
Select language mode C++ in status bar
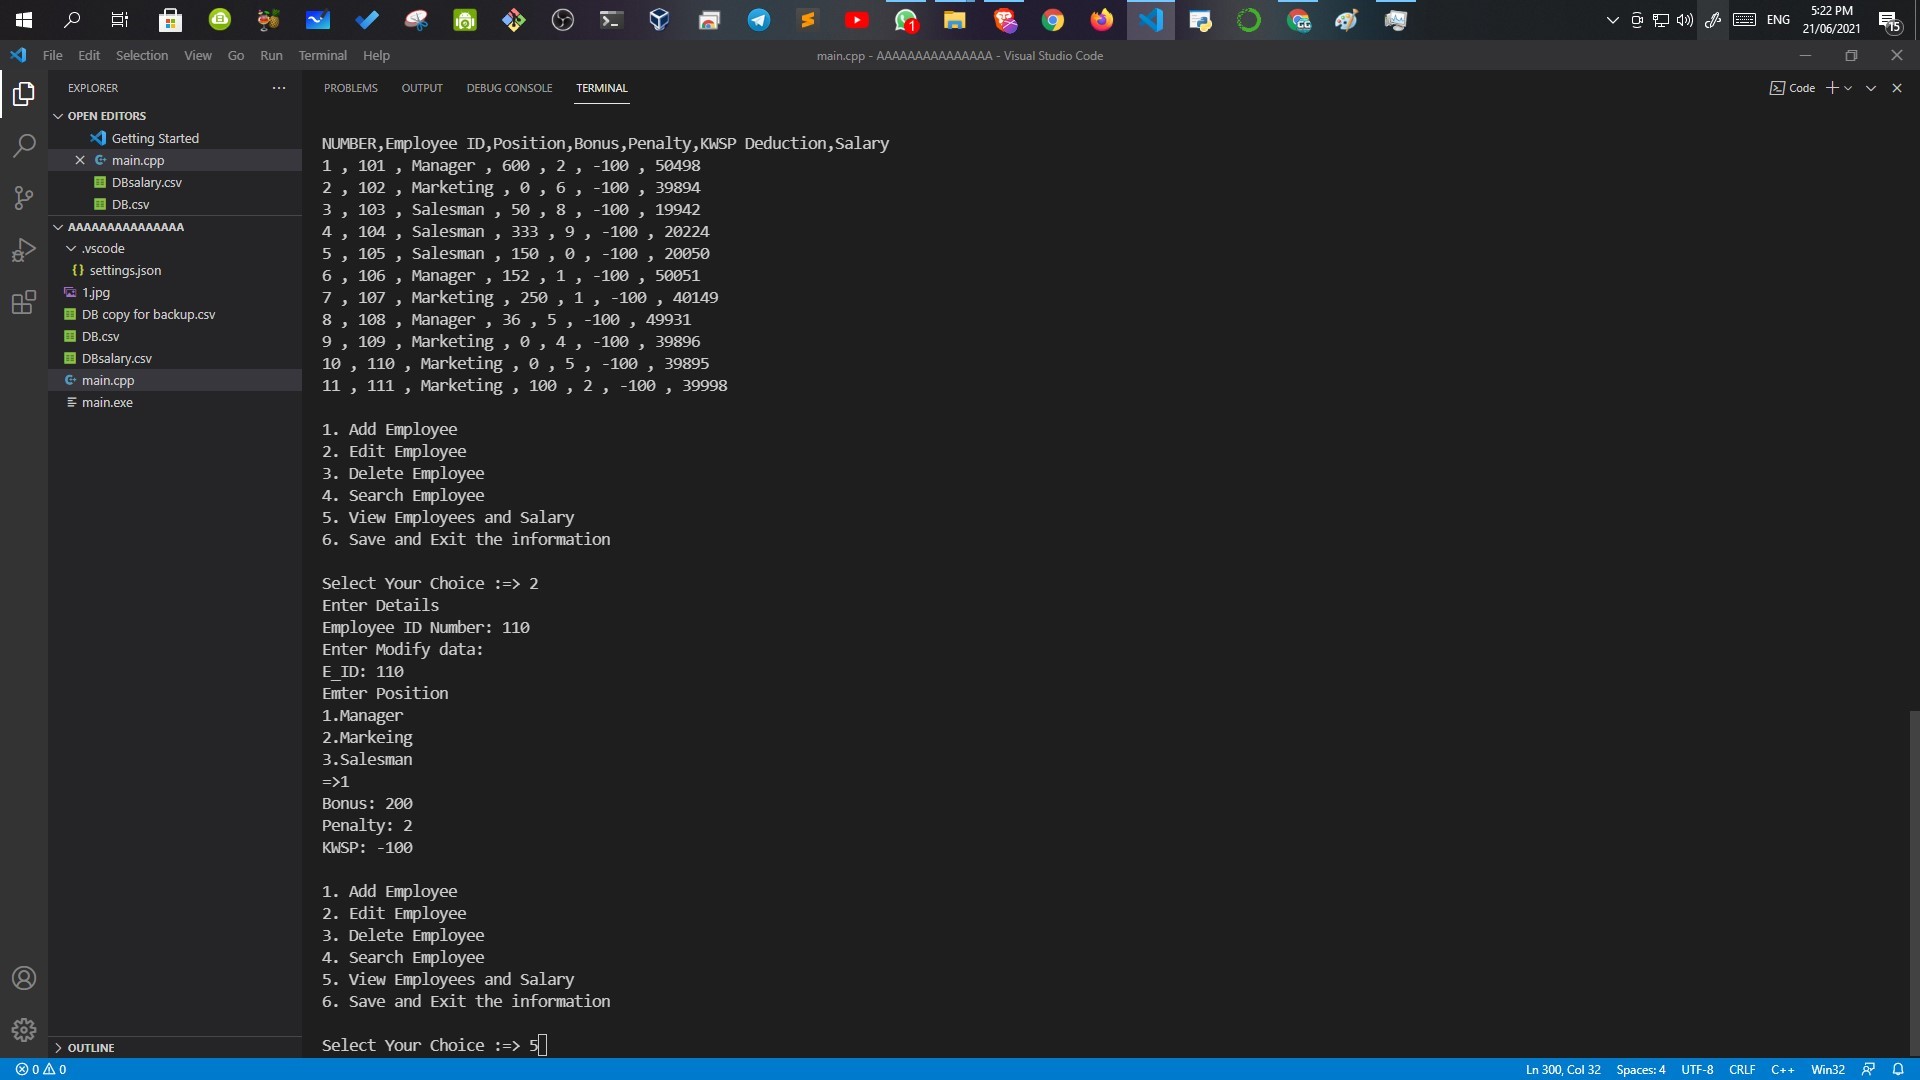tap(1783, 1069)
